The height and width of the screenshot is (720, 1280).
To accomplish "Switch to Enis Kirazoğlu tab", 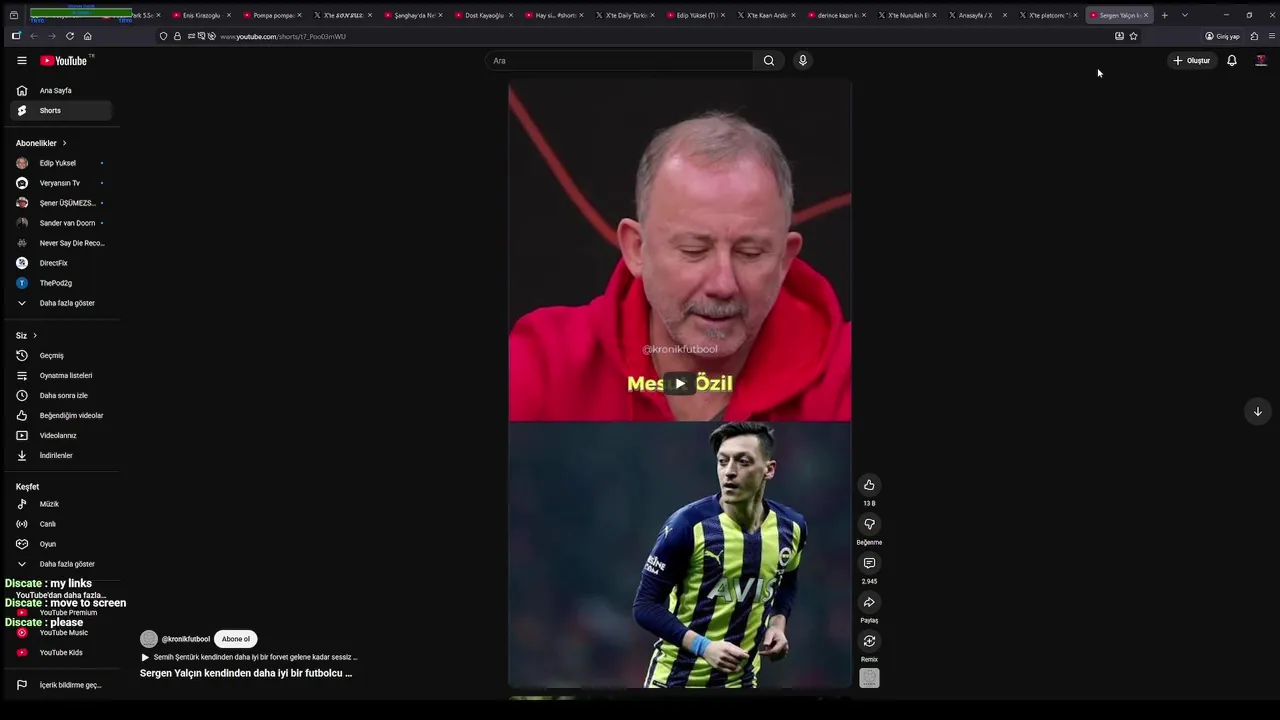I will tap(201, 15).
